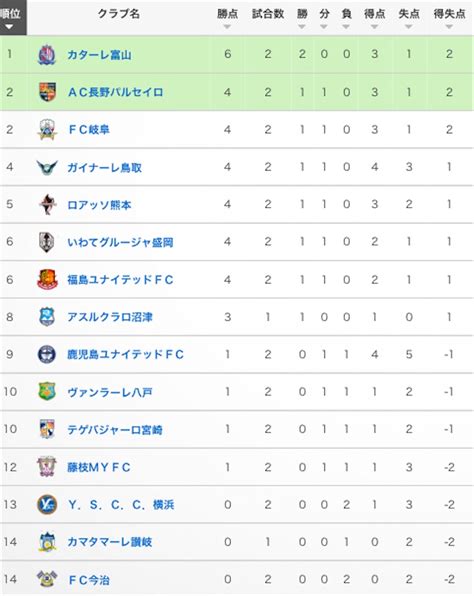Sort table by 得失点 column arrow
This screenshot has width=474, height=596.
(x=449, y=27)
